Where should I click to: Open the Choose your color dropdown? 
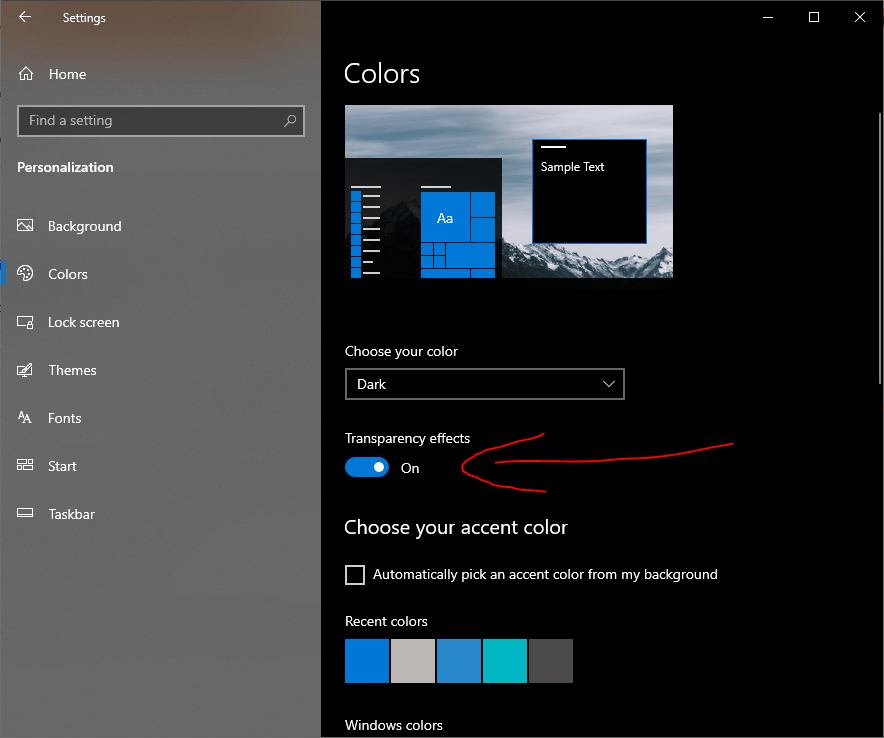point(485,384)
